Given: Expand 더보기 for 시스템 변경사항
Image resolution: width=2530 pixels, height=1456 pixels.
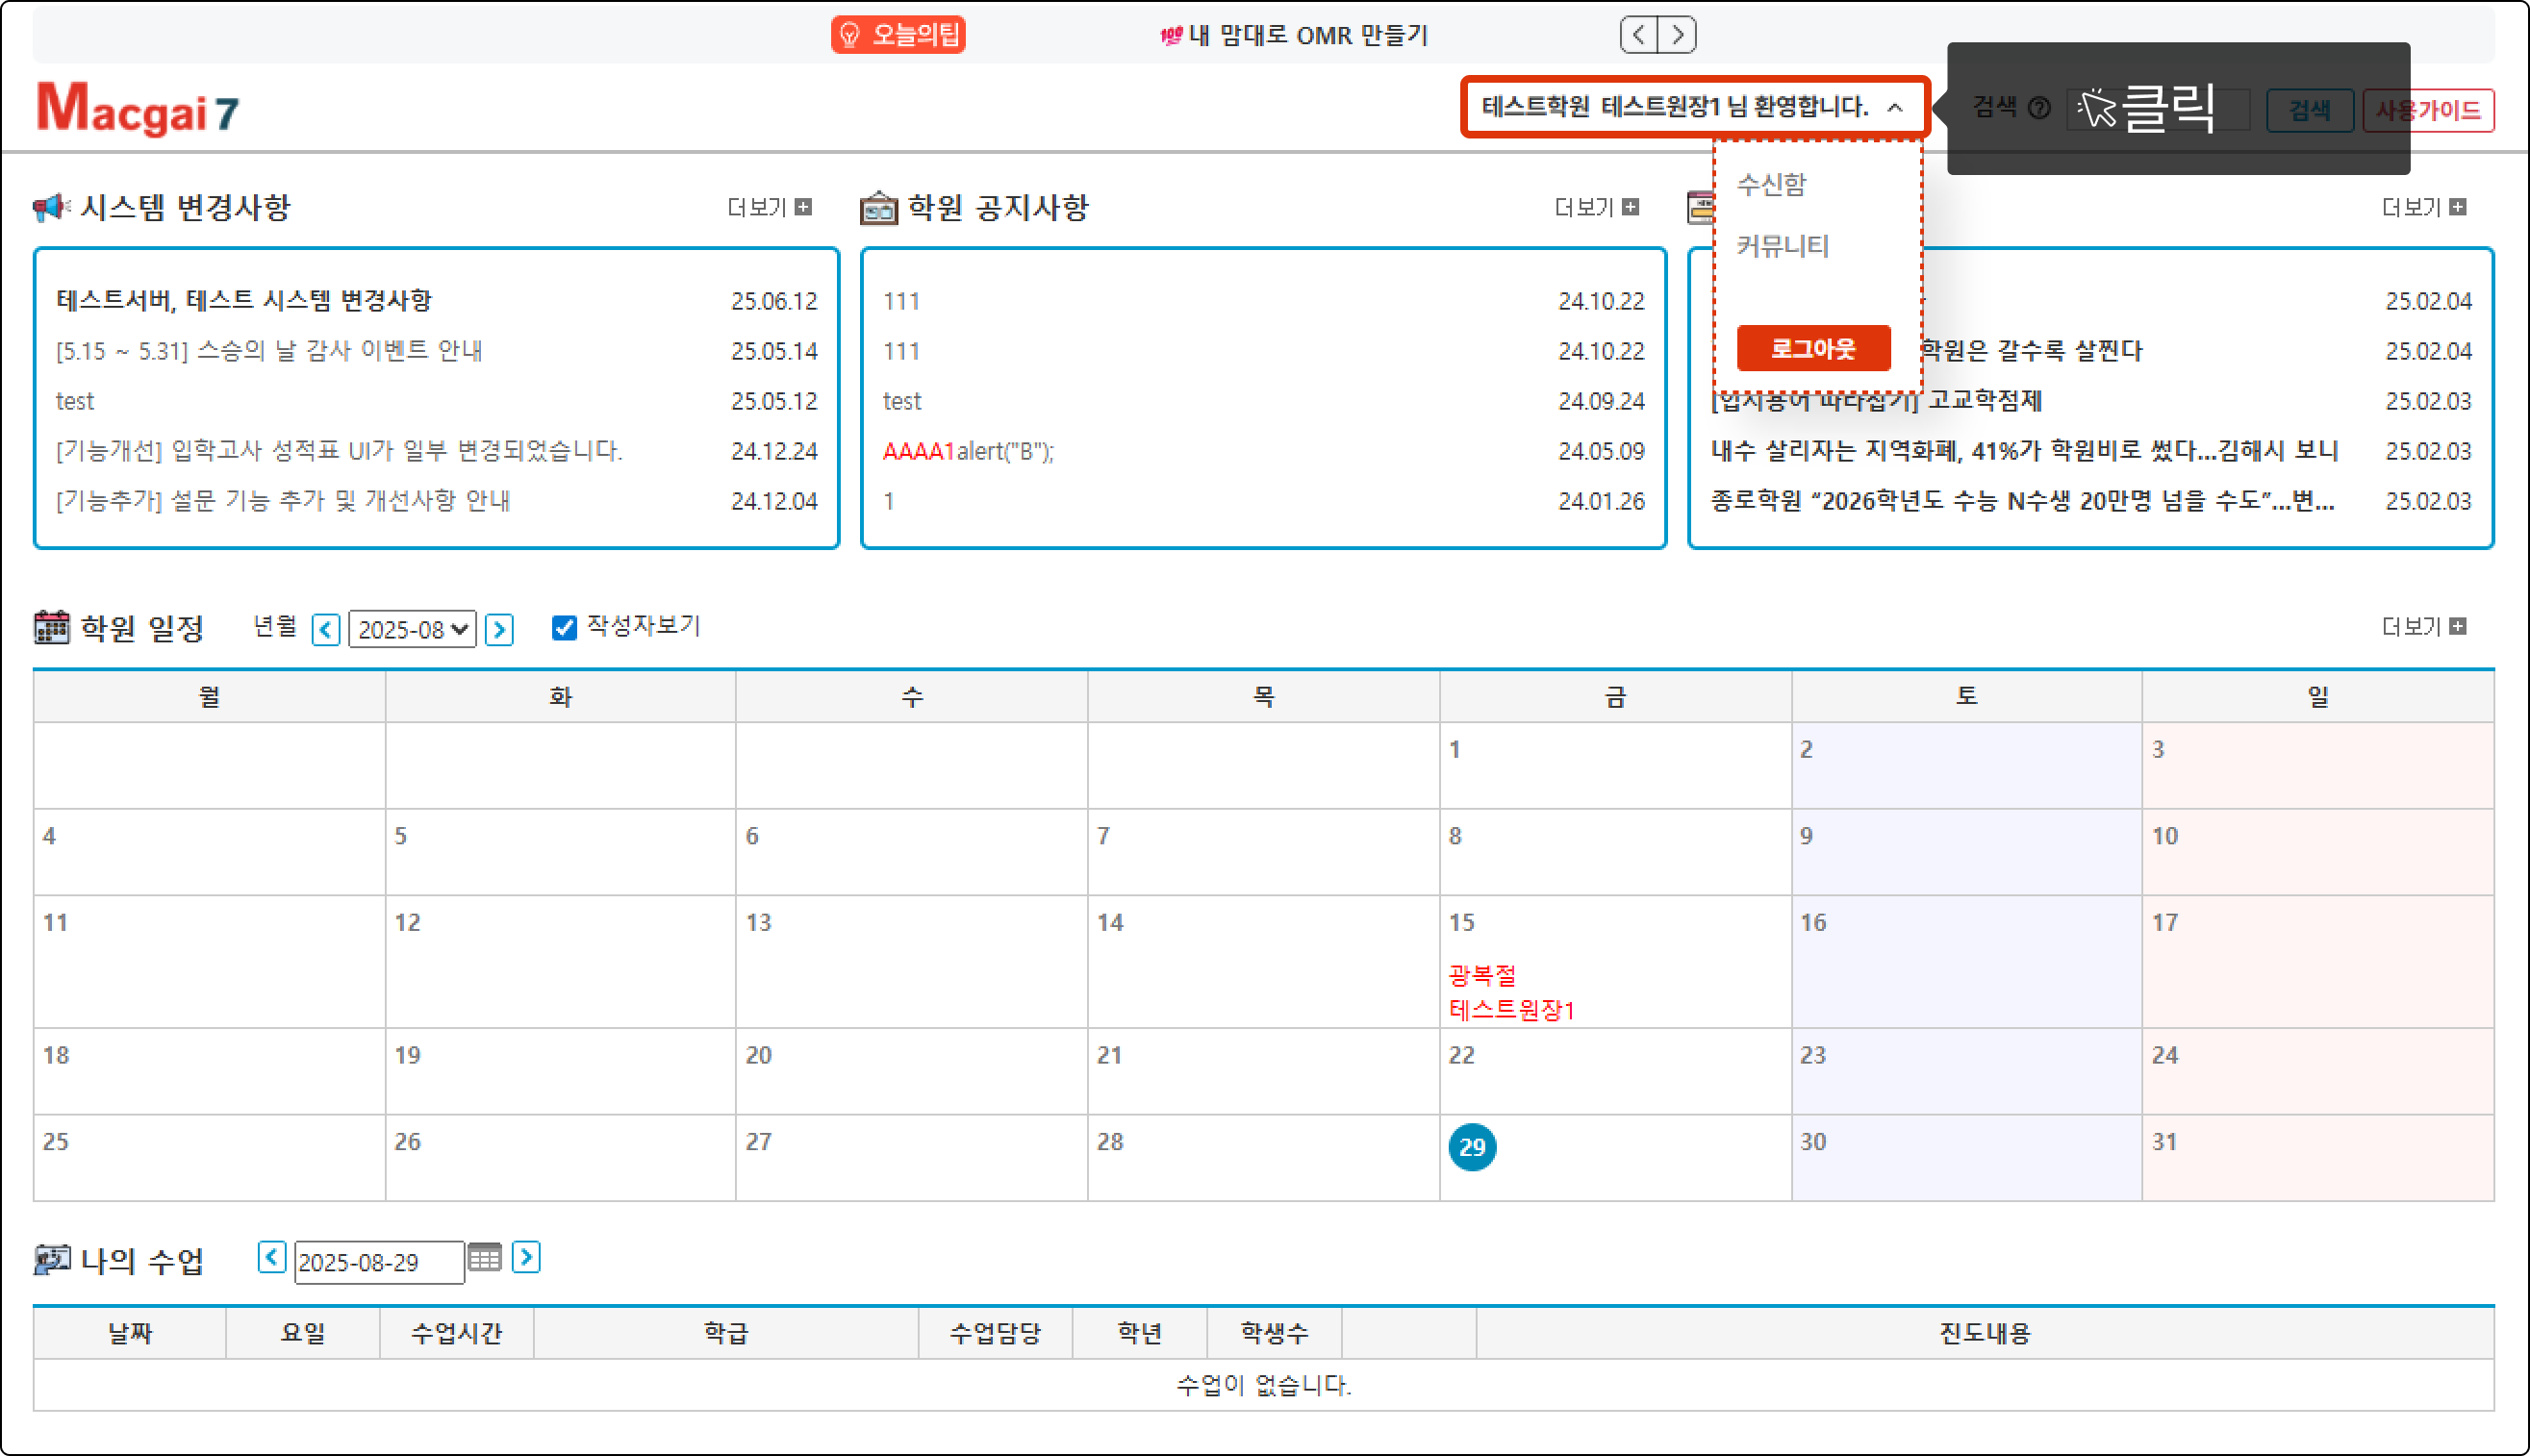Looking at the screenshot, I should (768, 207).
